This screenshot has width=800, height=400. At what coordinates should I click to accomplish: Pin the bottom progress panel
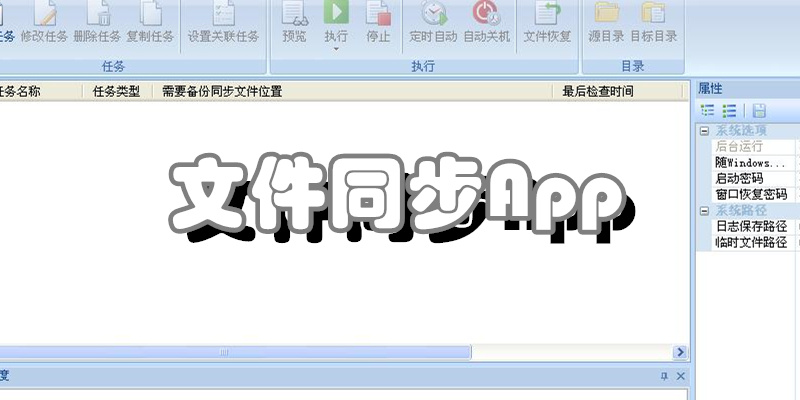[x=664, y=377]
